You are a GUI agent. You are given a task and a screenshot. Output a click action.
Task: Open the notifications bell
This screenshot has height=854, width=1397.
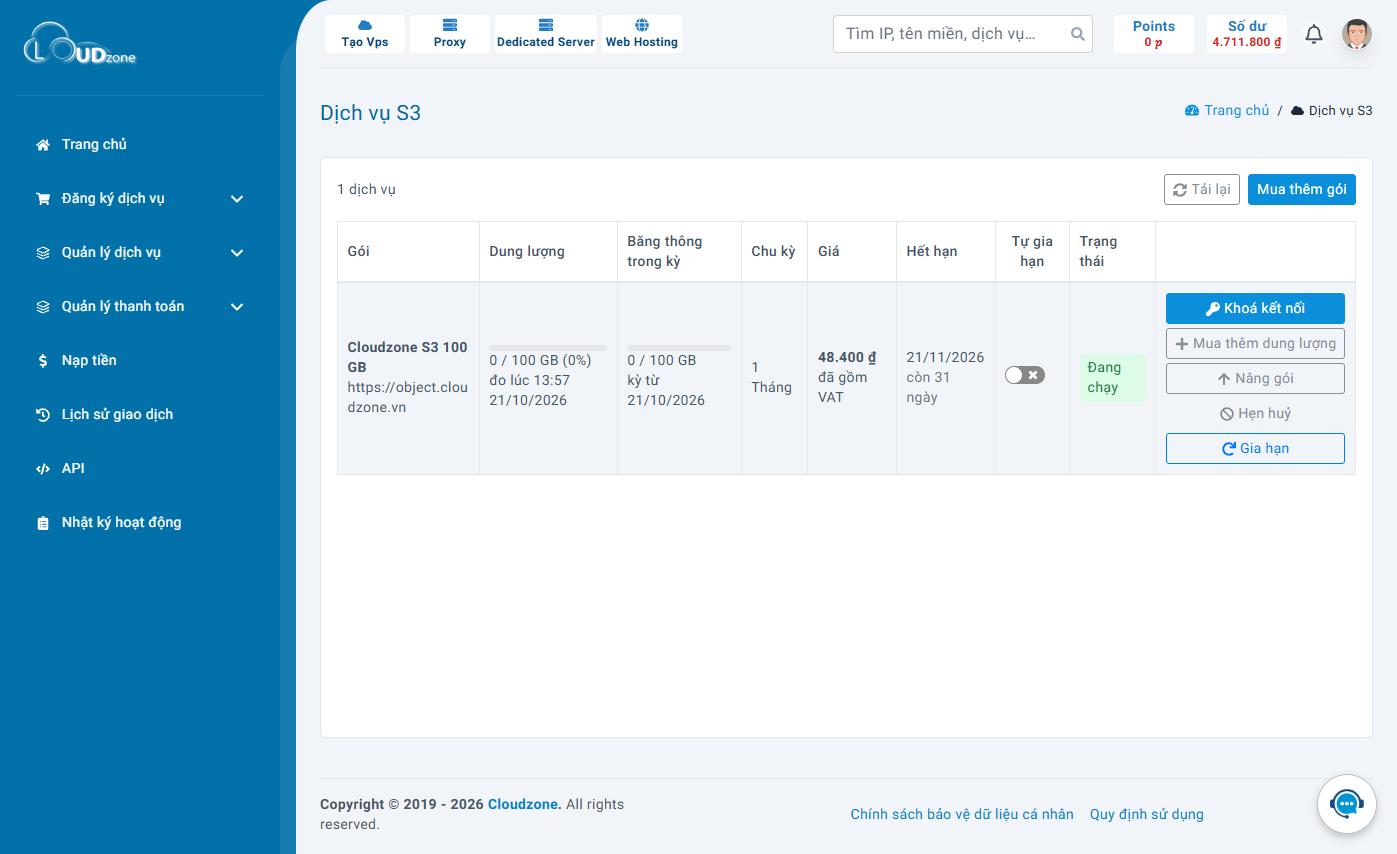(1314, 34)
